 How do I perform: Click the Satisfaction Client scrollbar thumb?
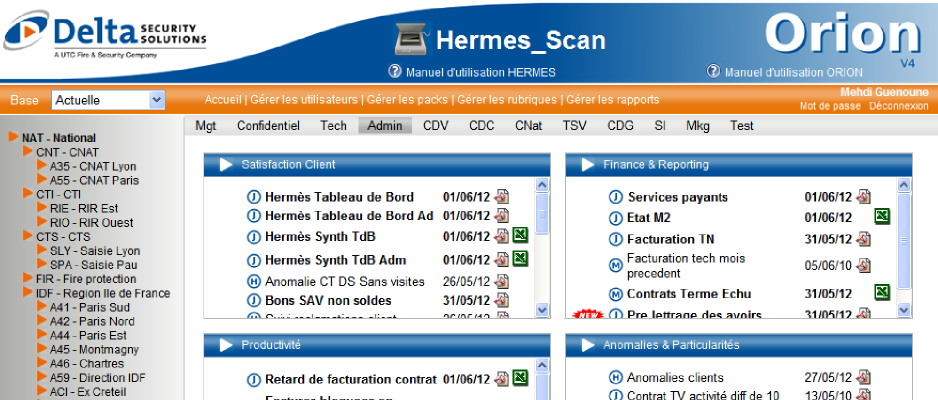tap(542, 213)
